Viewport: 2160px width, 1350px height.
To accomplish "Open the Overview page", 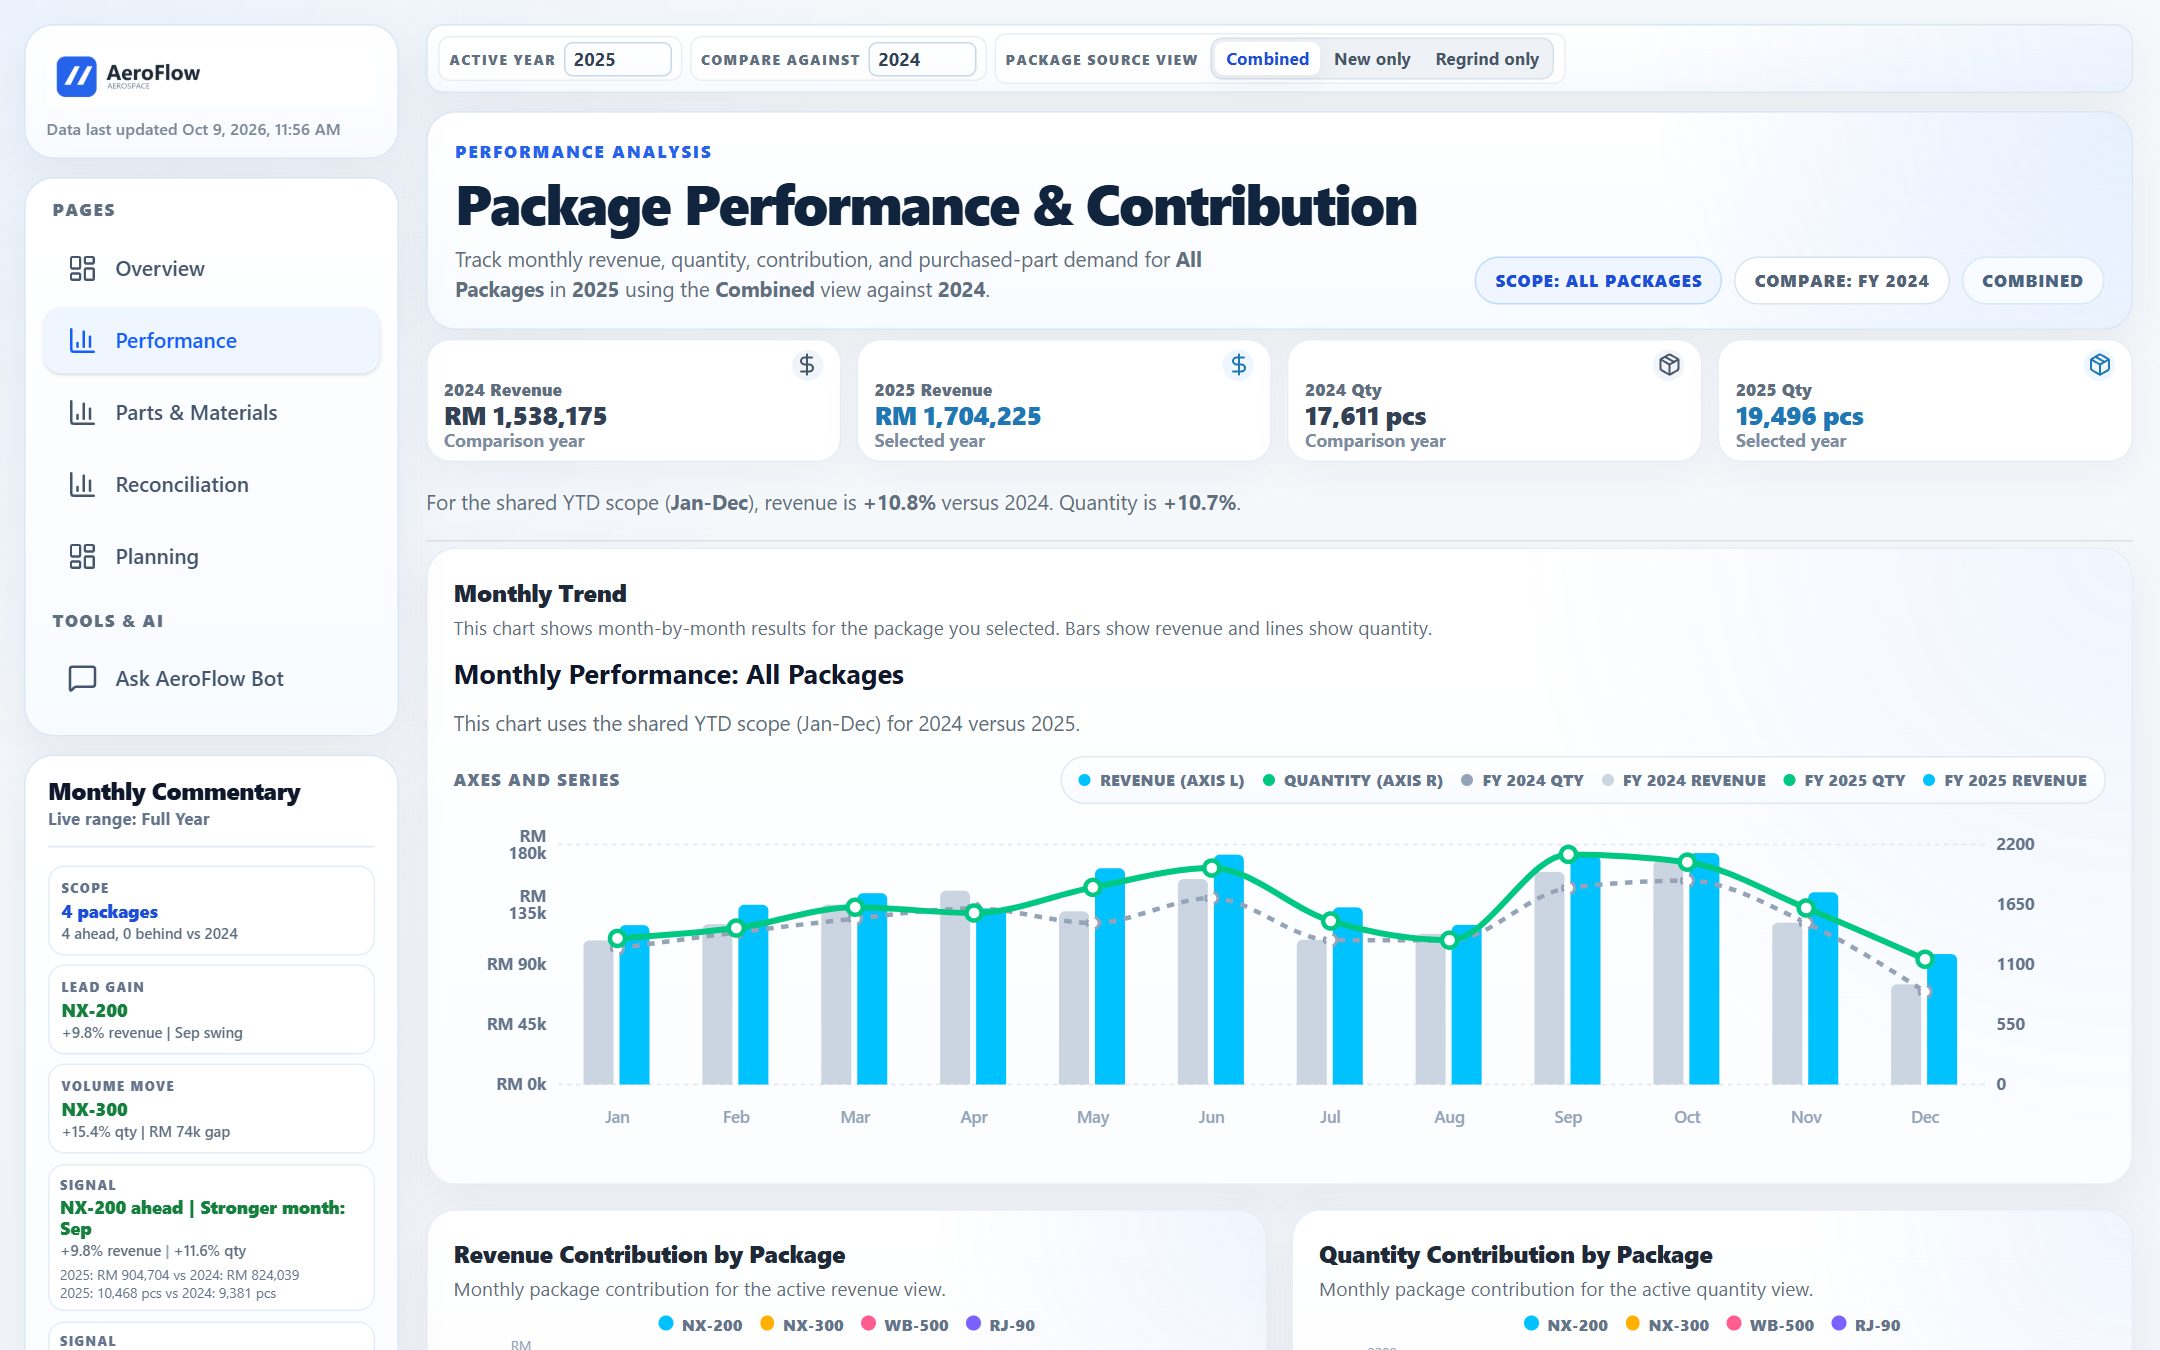I will tap(211, 269).
